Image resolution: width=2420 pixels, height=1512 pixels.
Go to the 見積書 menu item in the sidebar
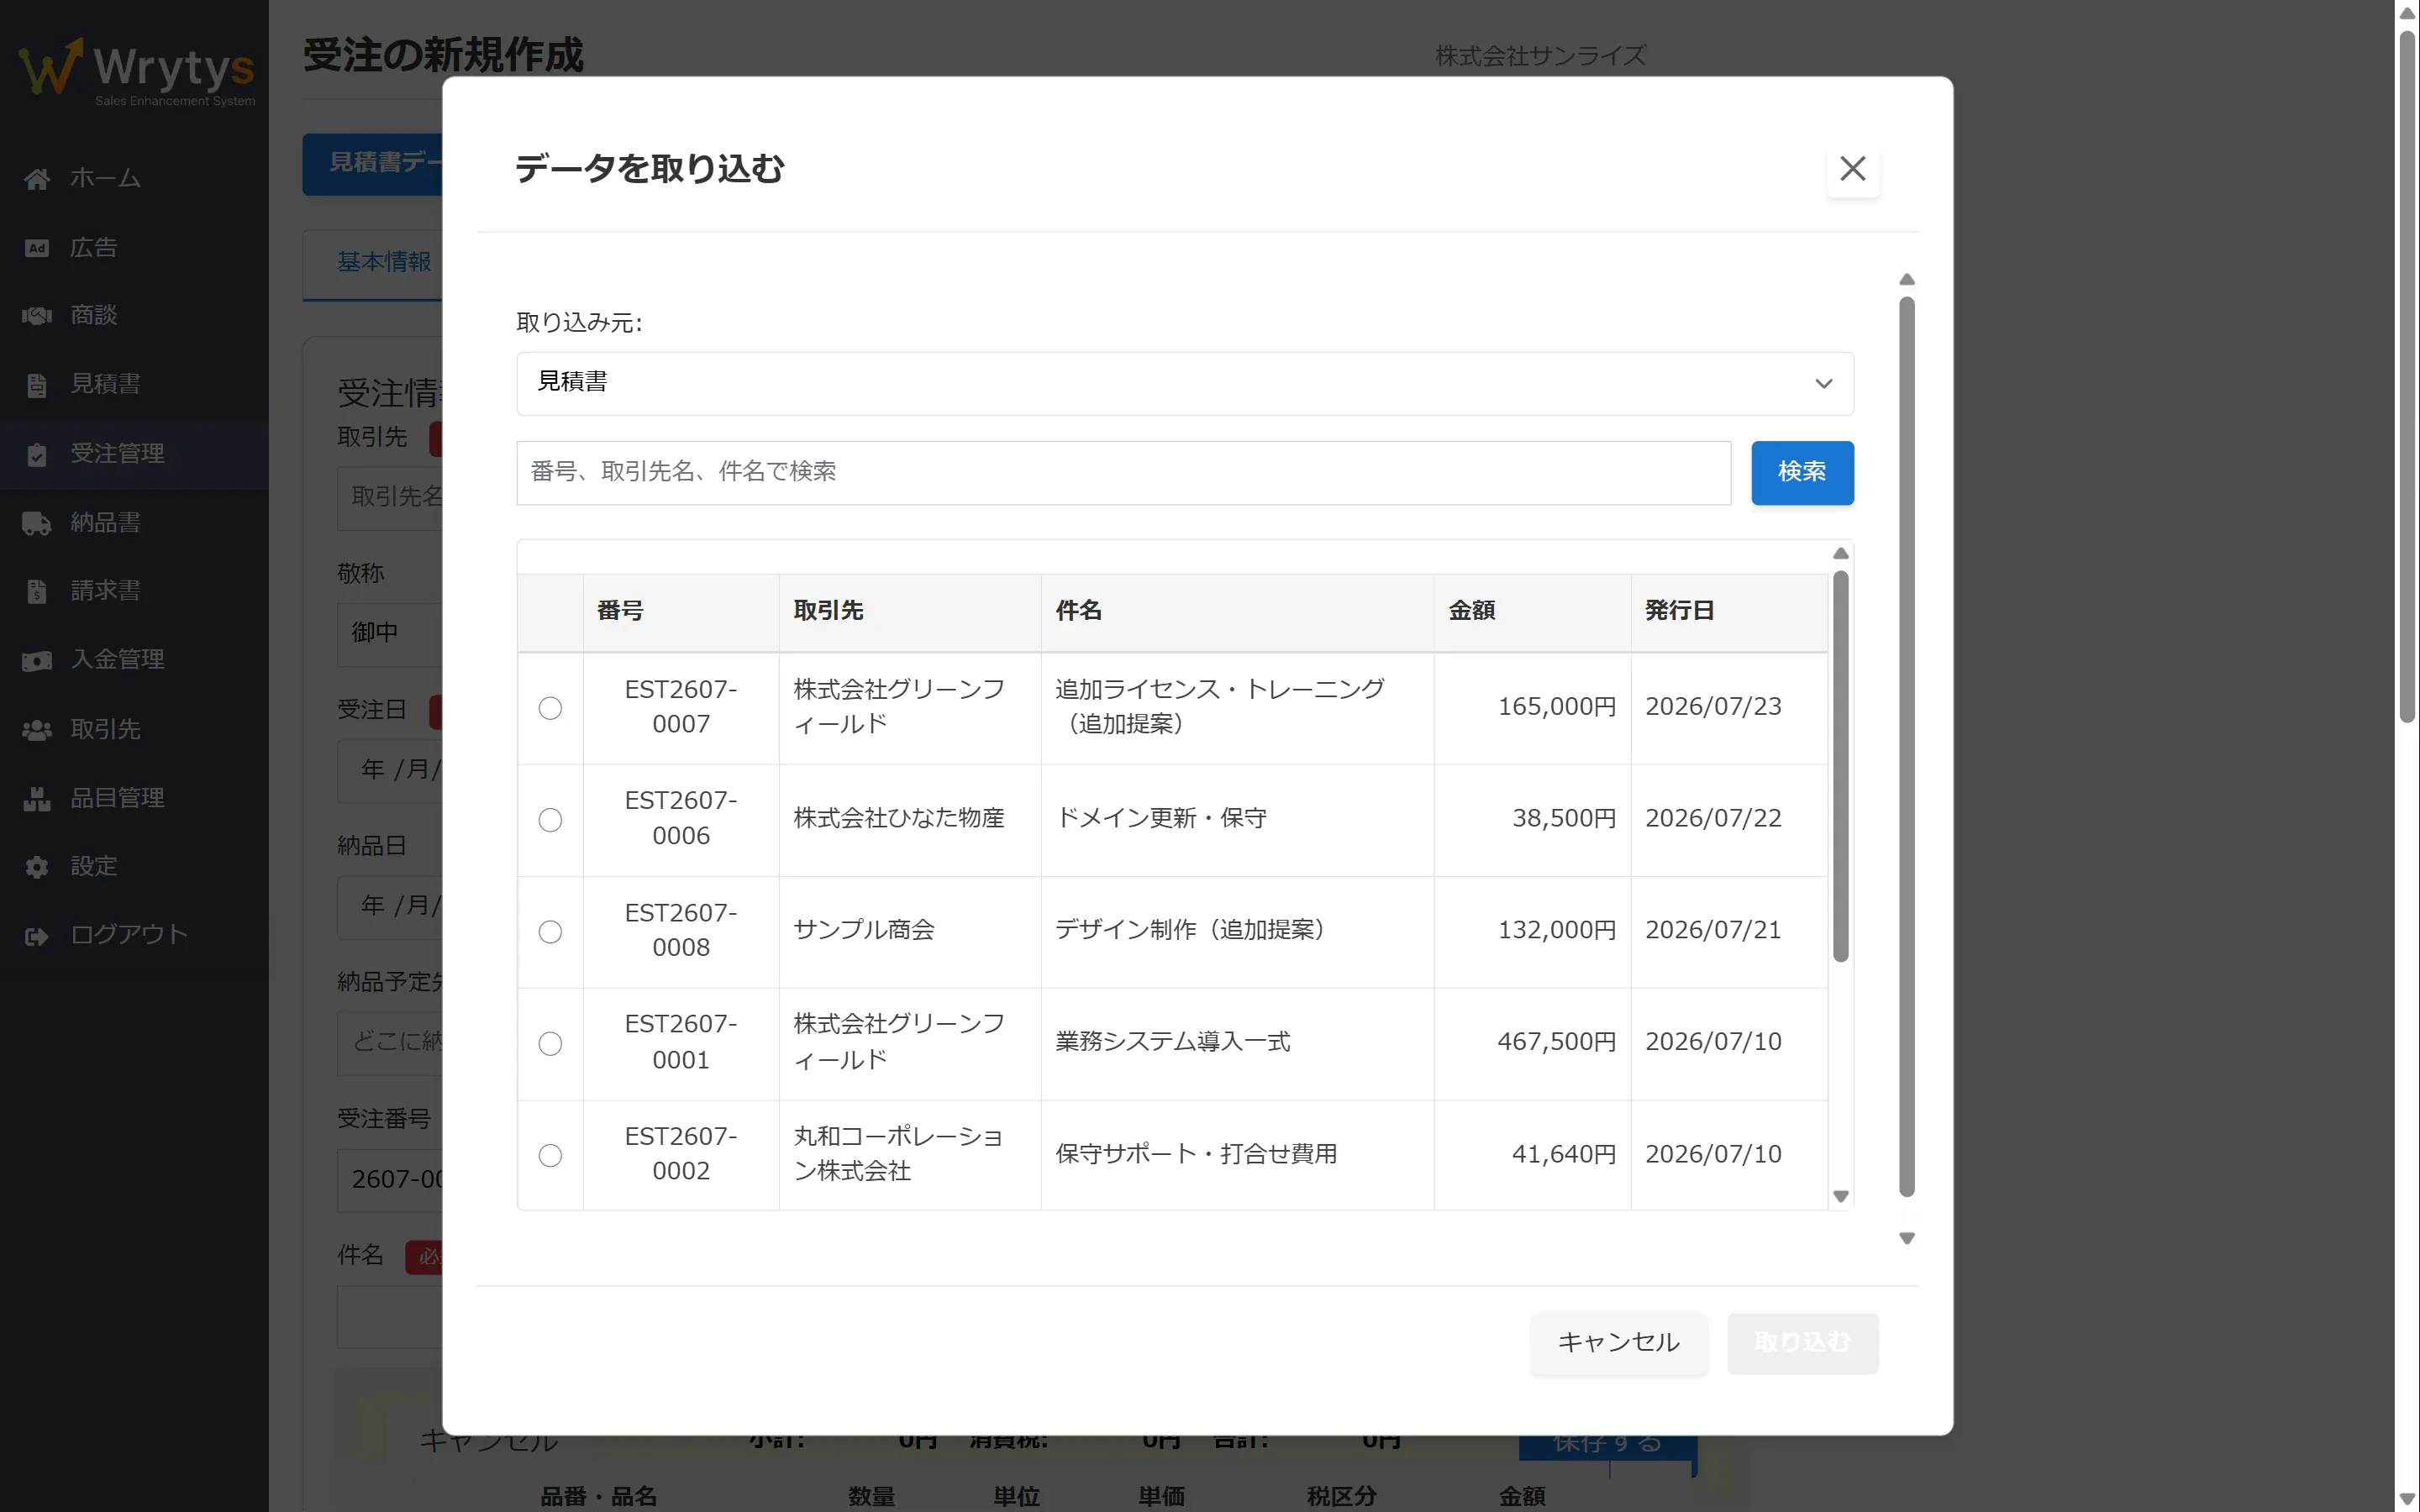[134, 385]
